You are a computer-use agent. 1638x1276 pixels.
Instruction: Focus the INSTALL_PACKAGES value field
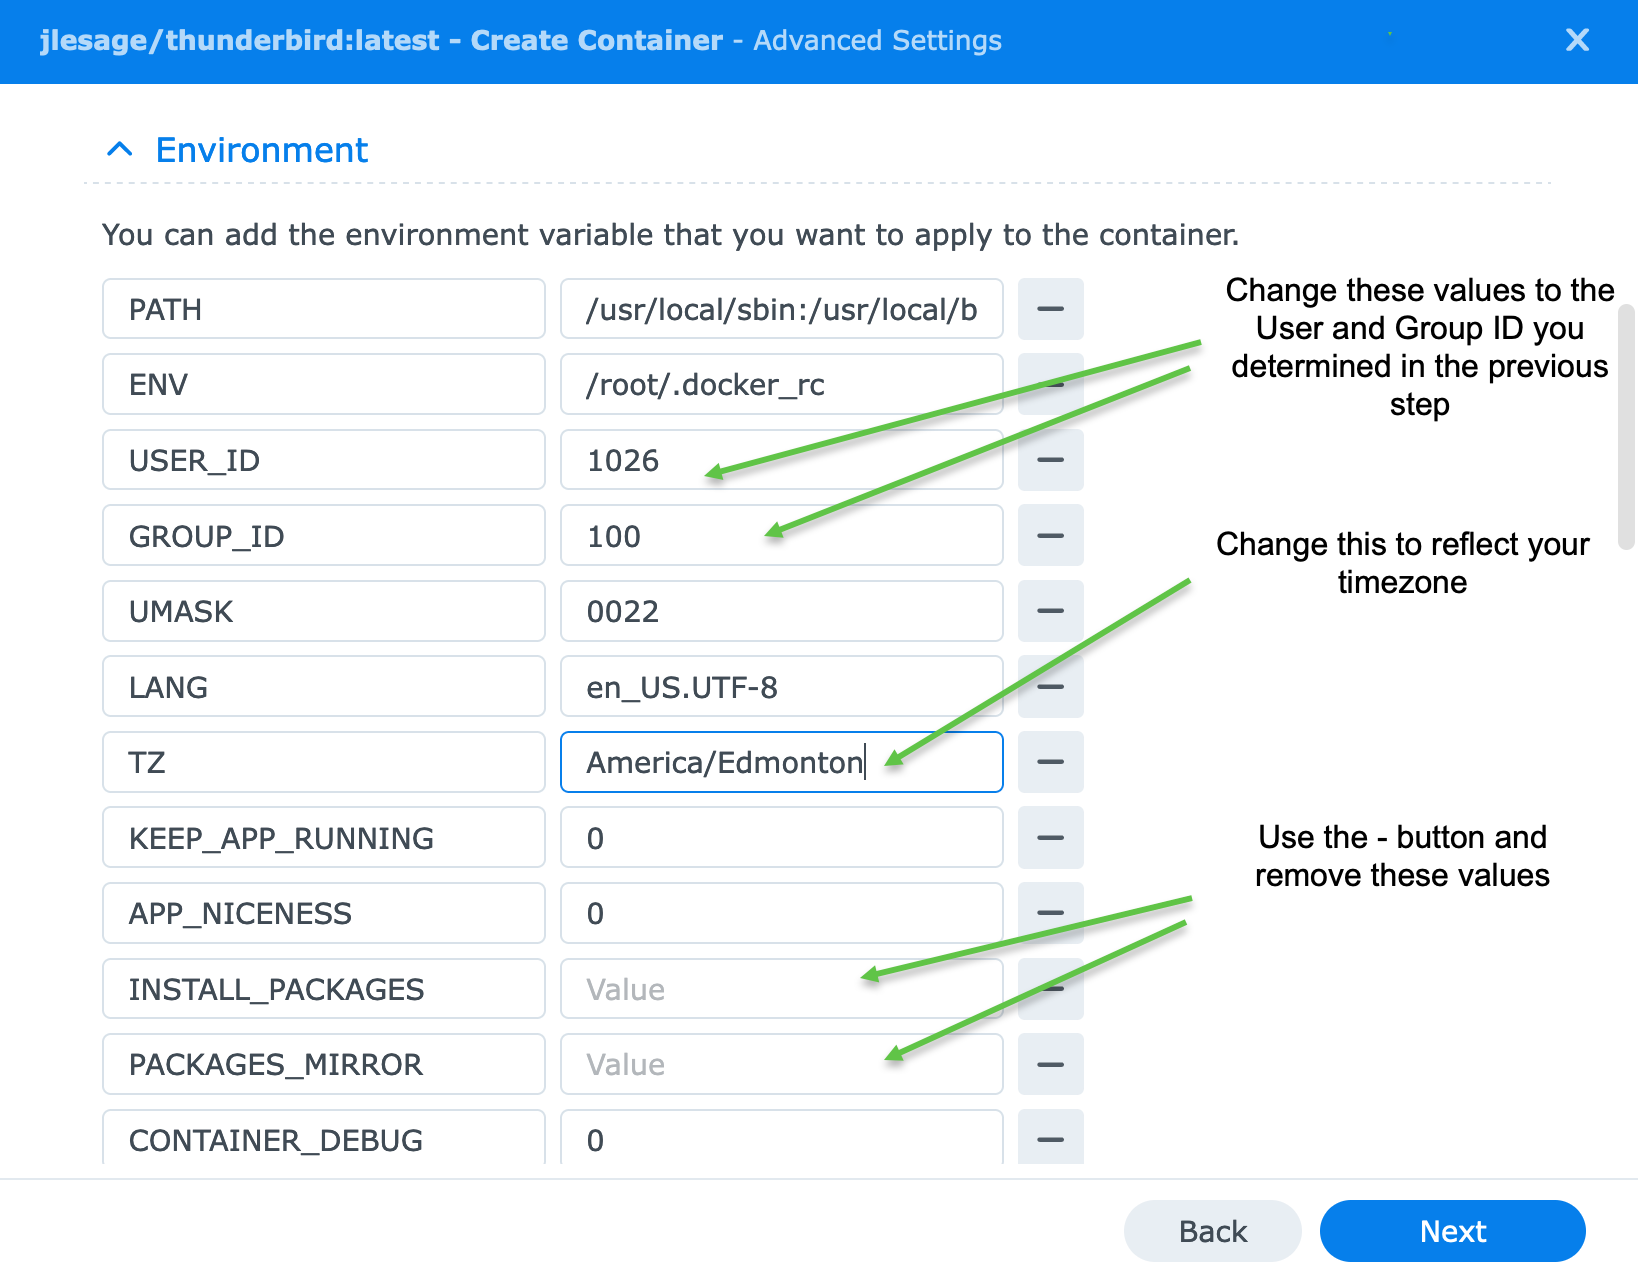tap(781, 989)
